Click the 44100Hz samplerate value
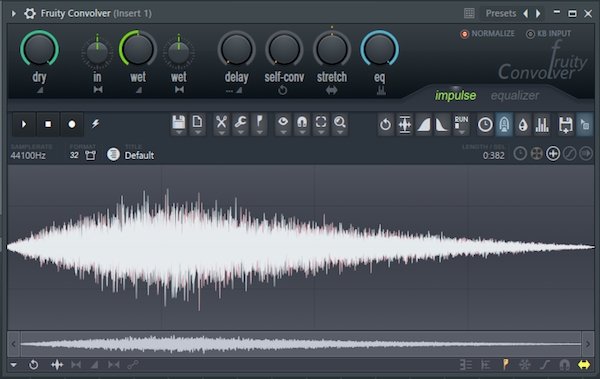 [28, 155]
